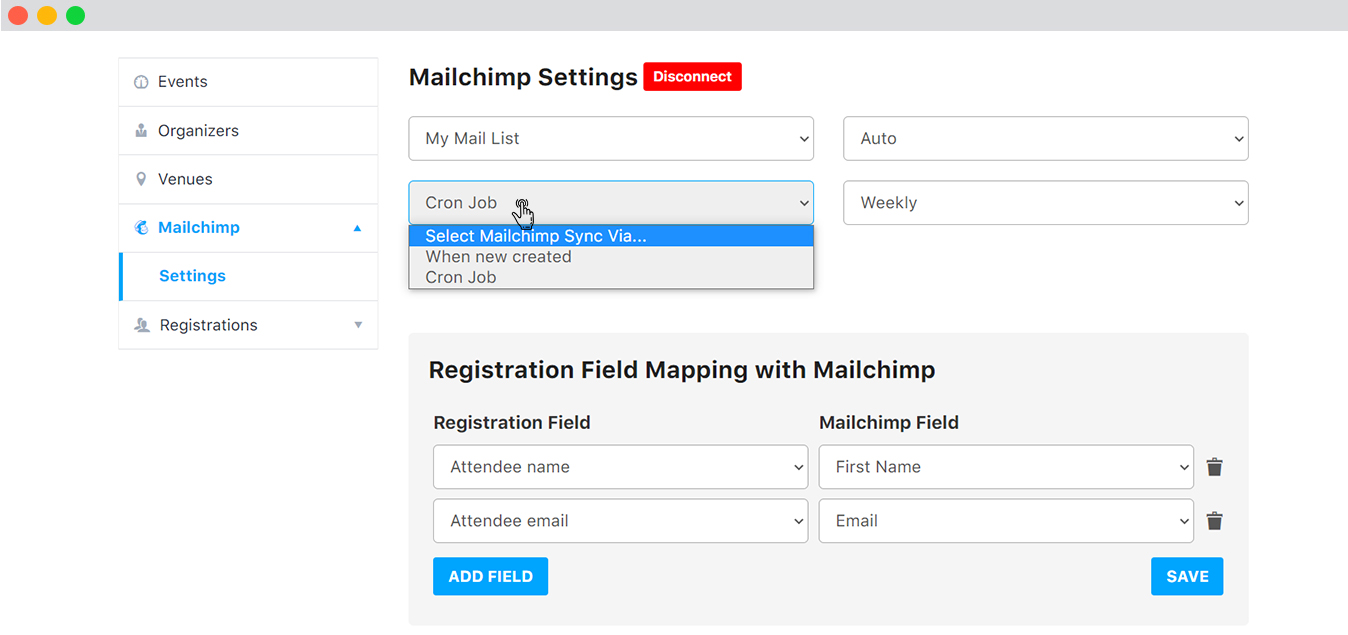This screenshot has width=1348, height=635.
Task: Click the Mailchimp Settings heading
Action: point(523,77)
